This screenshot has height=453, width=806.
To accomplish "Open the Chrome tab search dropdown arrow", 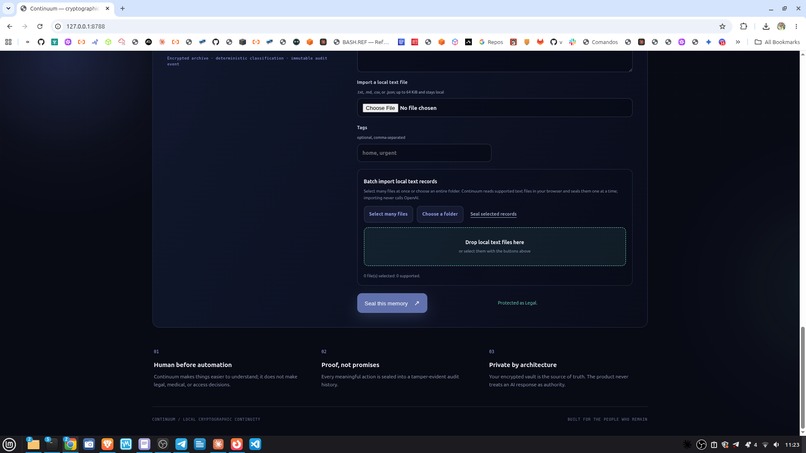I will coord(8,8).
